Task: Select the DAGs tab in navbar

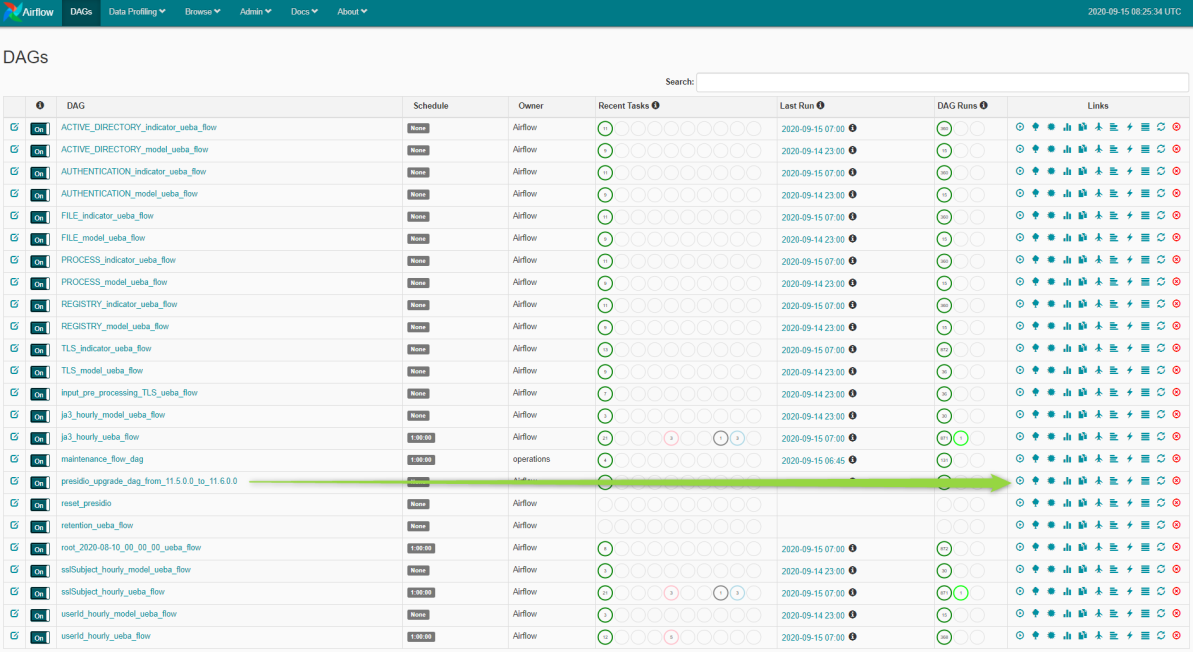Action: [81, 12]
